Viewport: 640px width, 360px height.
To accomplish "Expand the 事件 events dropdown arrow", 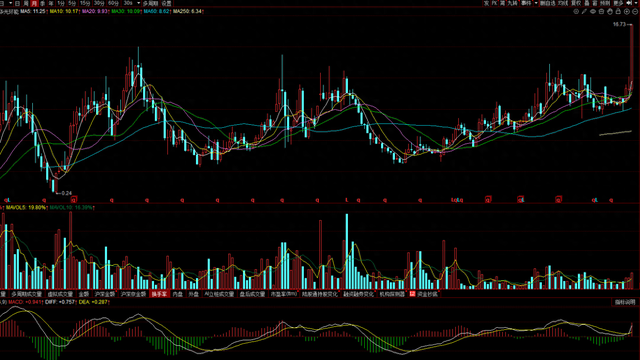I will coord(536,3).
